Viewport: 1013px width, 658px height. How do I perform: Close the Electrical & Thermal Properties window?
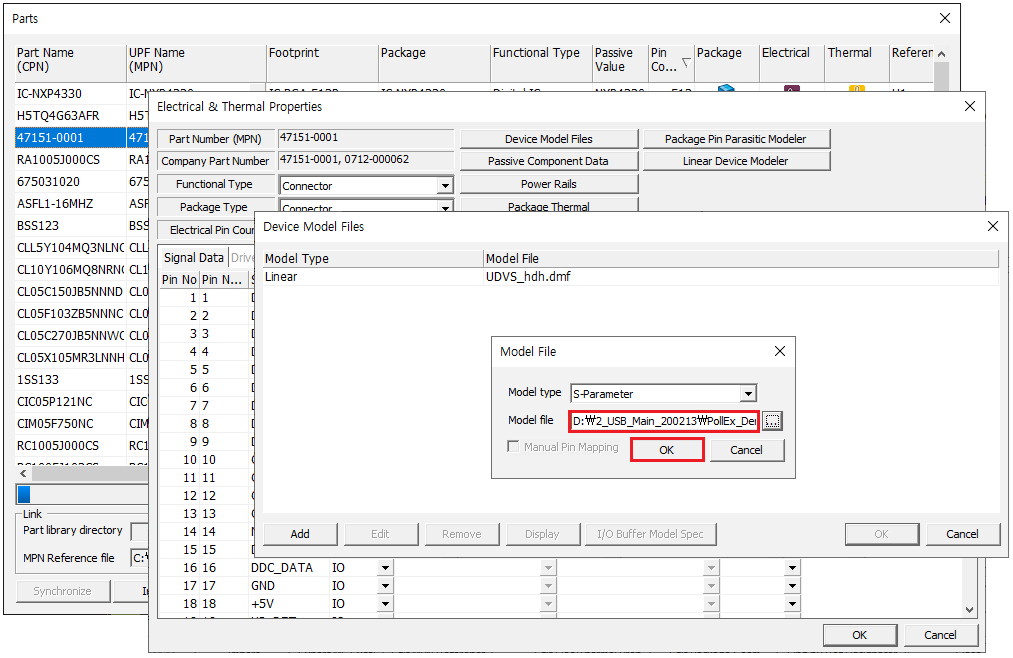click(969, 106)
